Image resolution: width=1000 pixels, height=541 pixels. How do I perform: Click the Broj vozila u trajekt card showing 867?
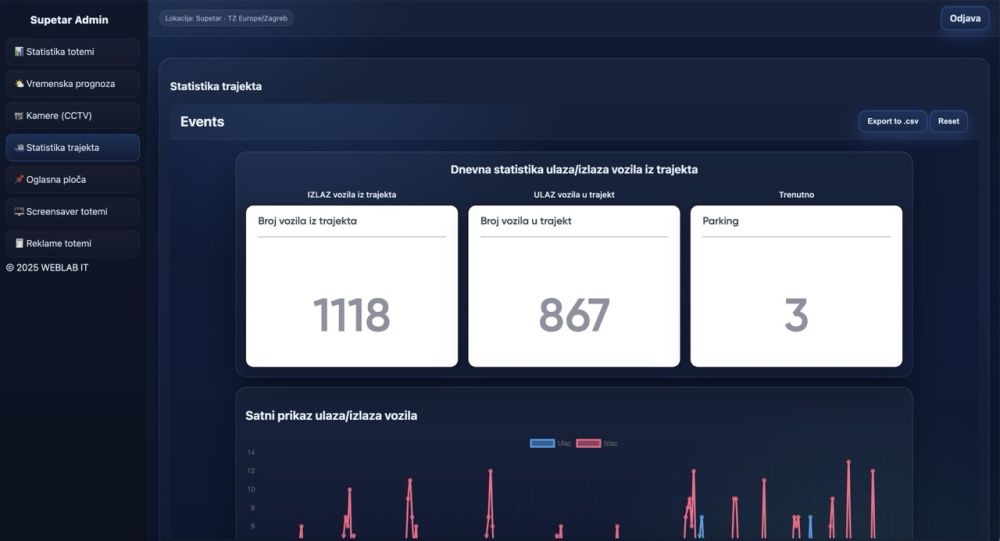tap(574, 286)
